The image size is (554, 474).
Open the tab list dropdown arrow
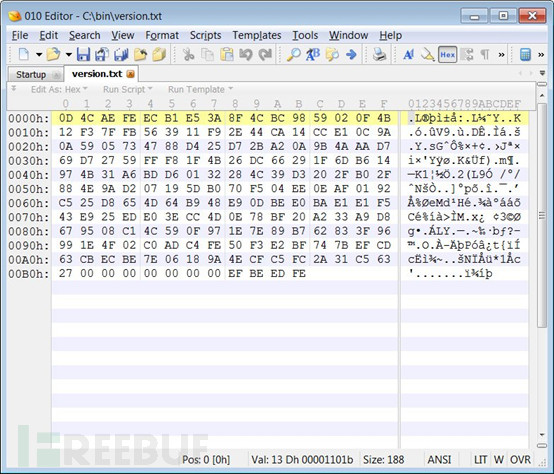(x=542, y=73)
